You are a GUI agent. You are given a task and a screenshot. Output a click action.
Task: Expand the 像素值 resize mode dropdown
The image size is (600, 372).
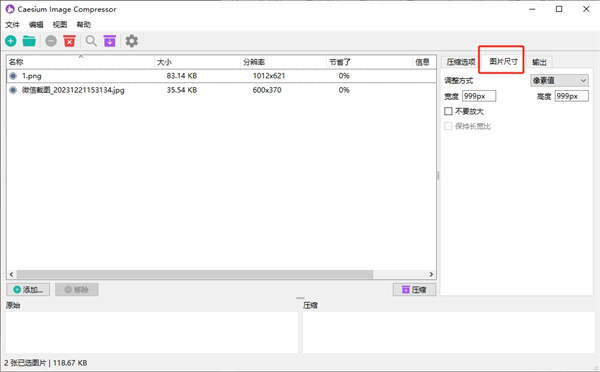point(559,80)
